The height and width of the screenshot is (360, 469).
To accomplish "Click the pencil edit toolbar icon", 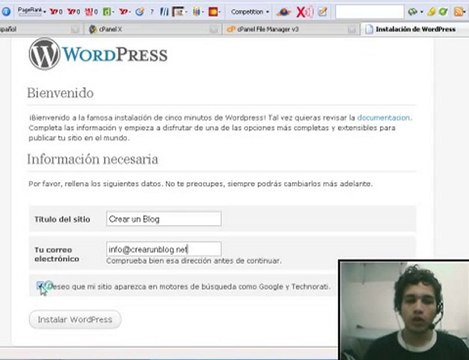I will tap(322, 12).
